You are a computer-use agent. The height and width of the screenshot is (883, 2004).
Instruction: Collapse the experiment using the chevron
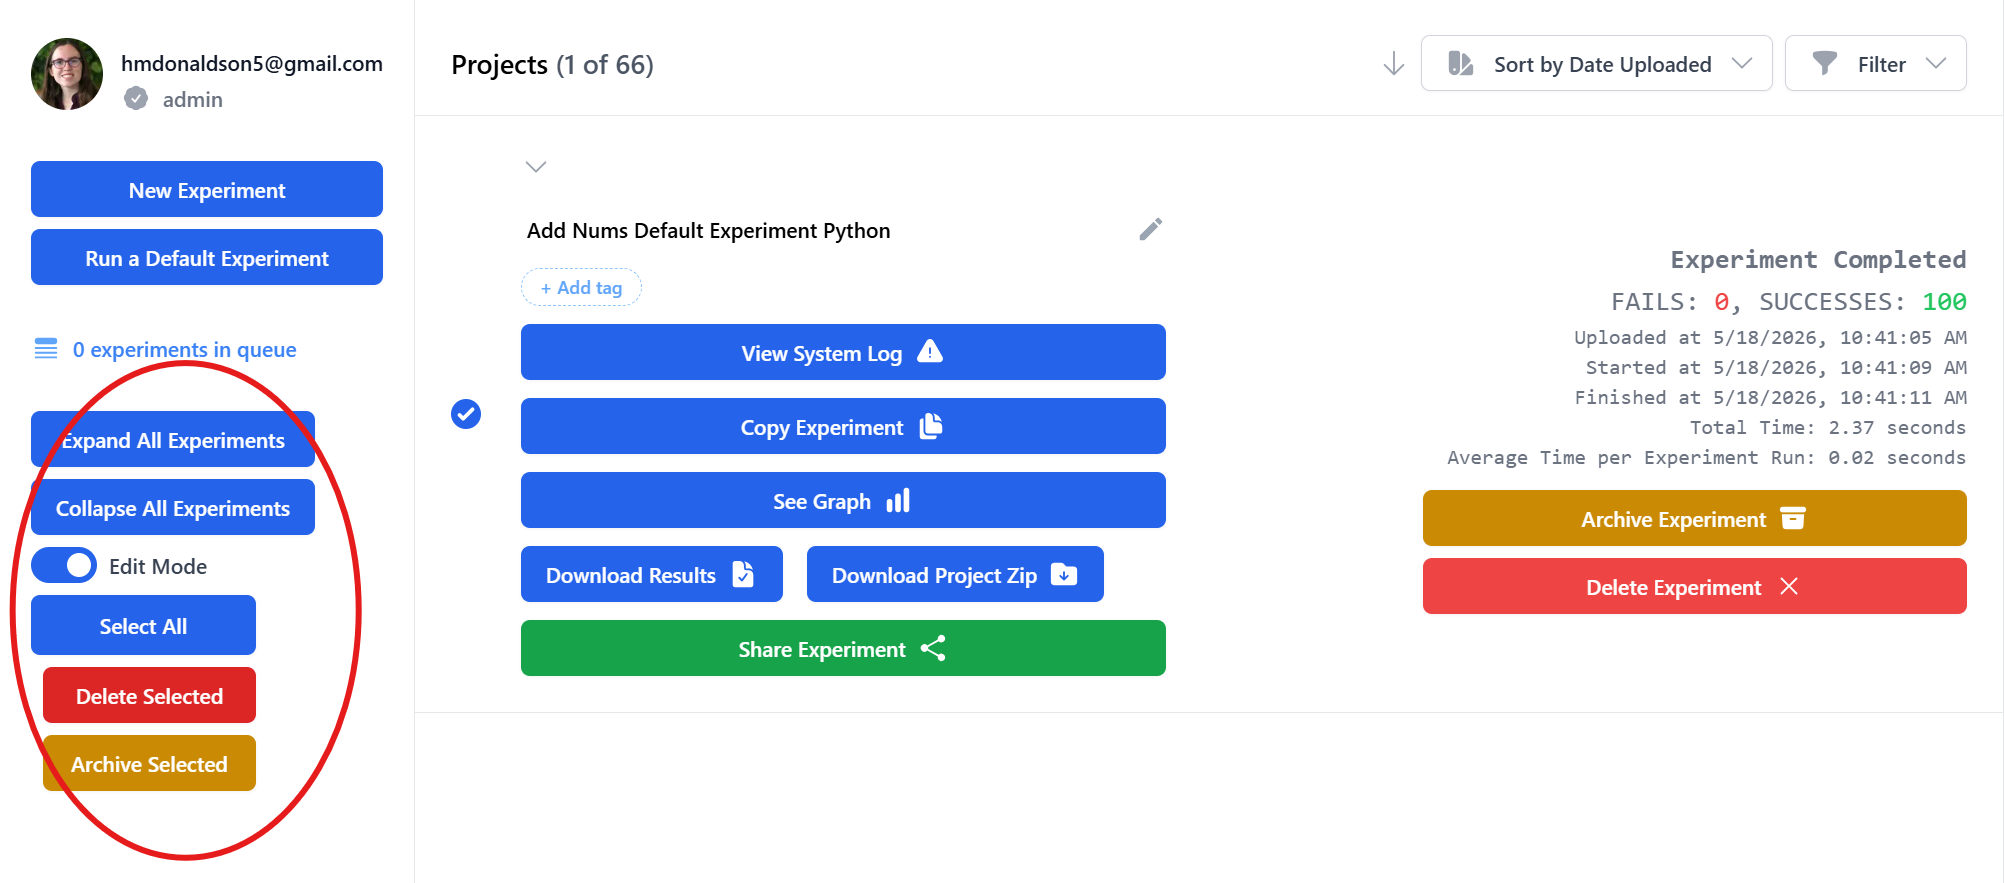point(536,166)
